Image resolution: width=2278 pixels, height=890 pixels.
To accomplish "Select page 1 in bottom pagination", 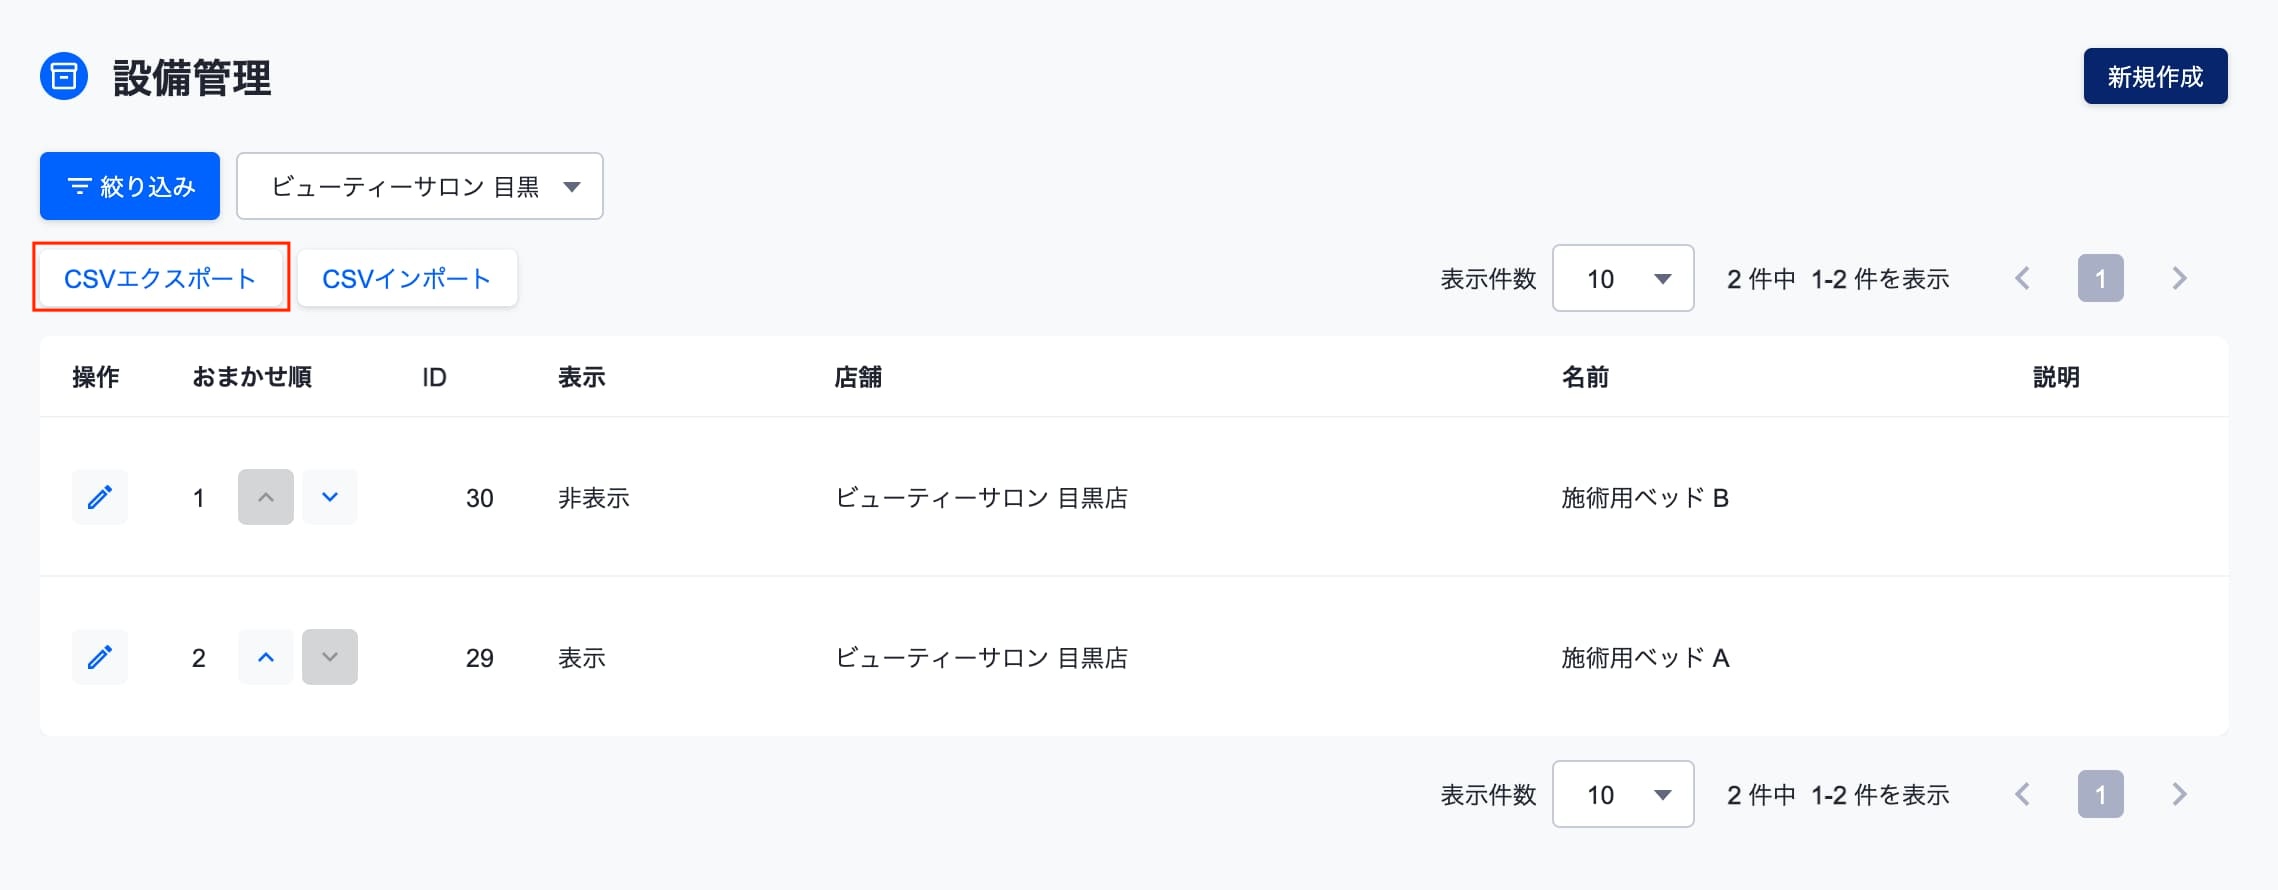I will pyautogui.click(x=2101, y=794).
